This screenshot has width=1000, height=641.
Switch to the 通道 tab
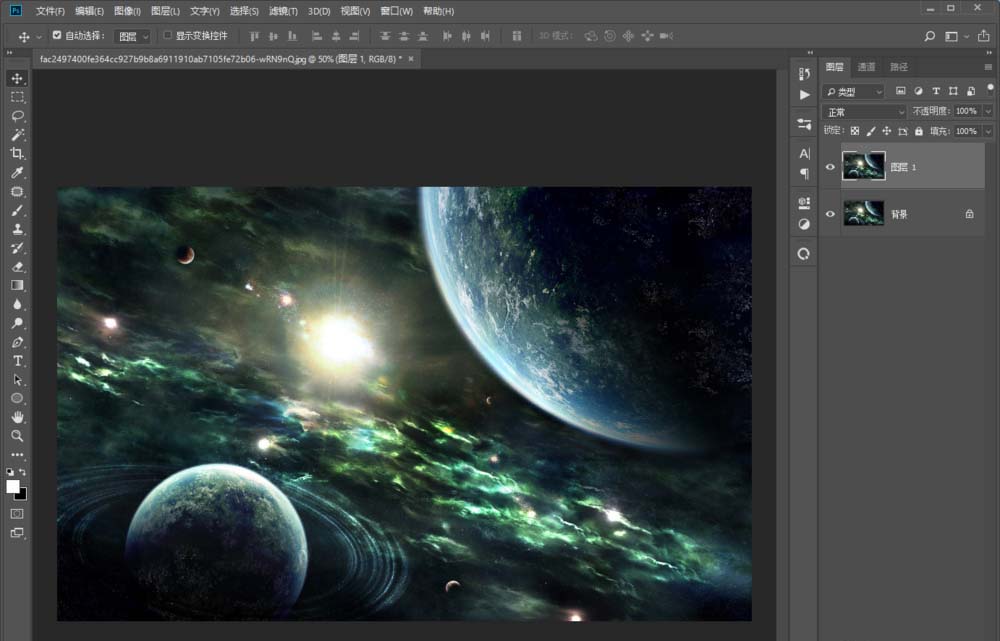pyautogui.click(x=867, y=68)
